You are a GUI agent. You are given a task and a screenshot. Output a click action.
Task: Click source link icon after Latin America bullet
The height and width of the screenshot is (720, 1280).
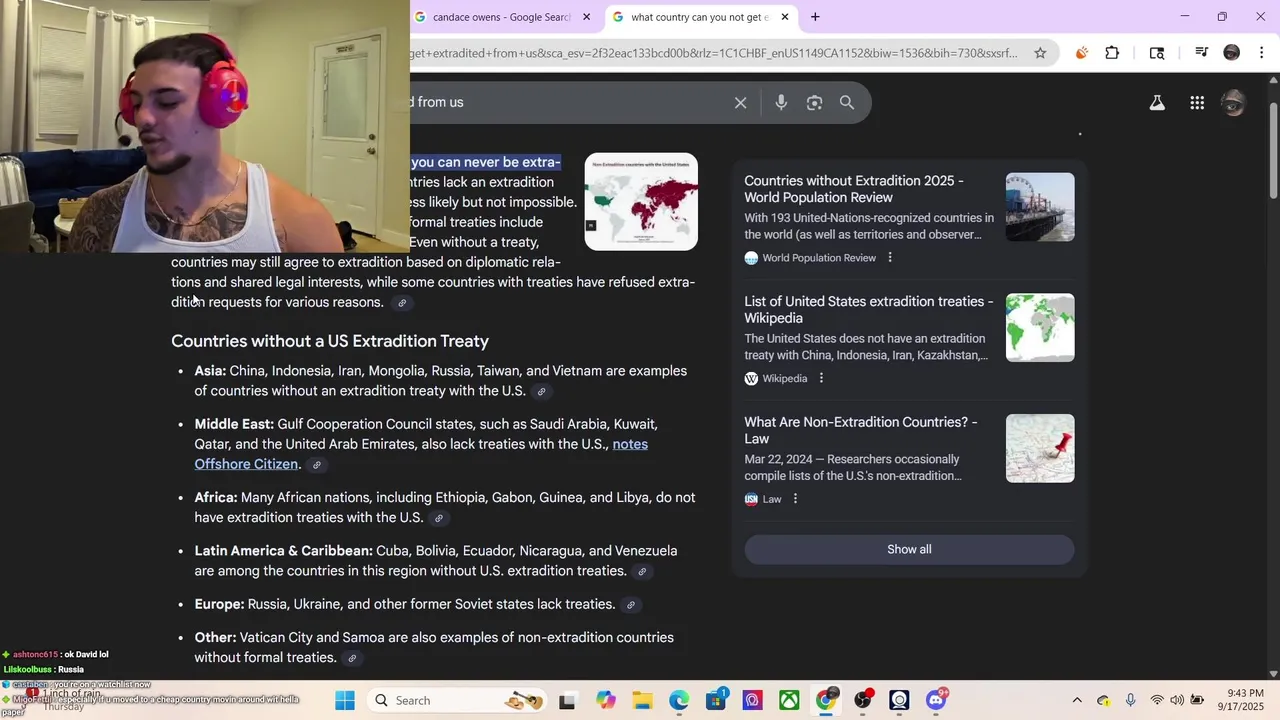[642, 572]
